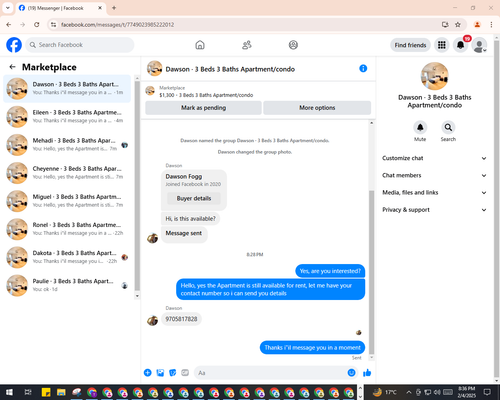Open Mehadi conversation in chat list

tap(67, 145)
